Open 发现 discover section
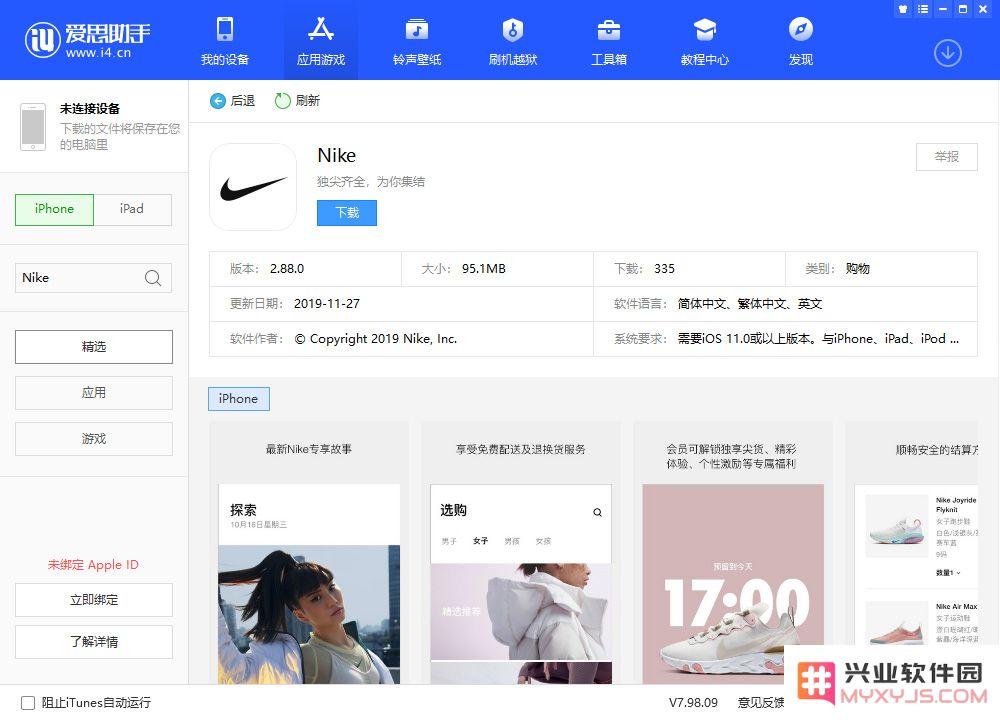The image size is (1000, 720). point(800,41)
